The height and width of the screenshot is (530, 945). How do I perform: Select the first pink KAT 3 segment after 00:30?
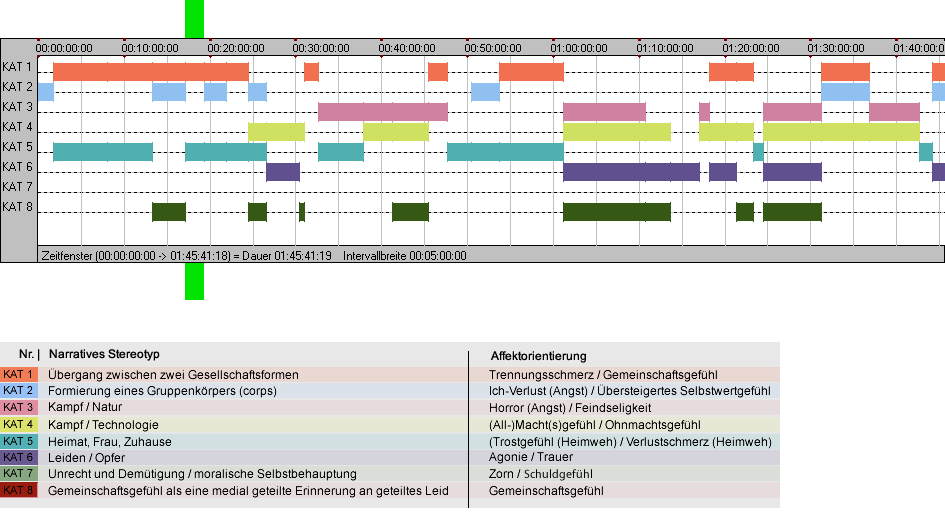pos(383,112)
